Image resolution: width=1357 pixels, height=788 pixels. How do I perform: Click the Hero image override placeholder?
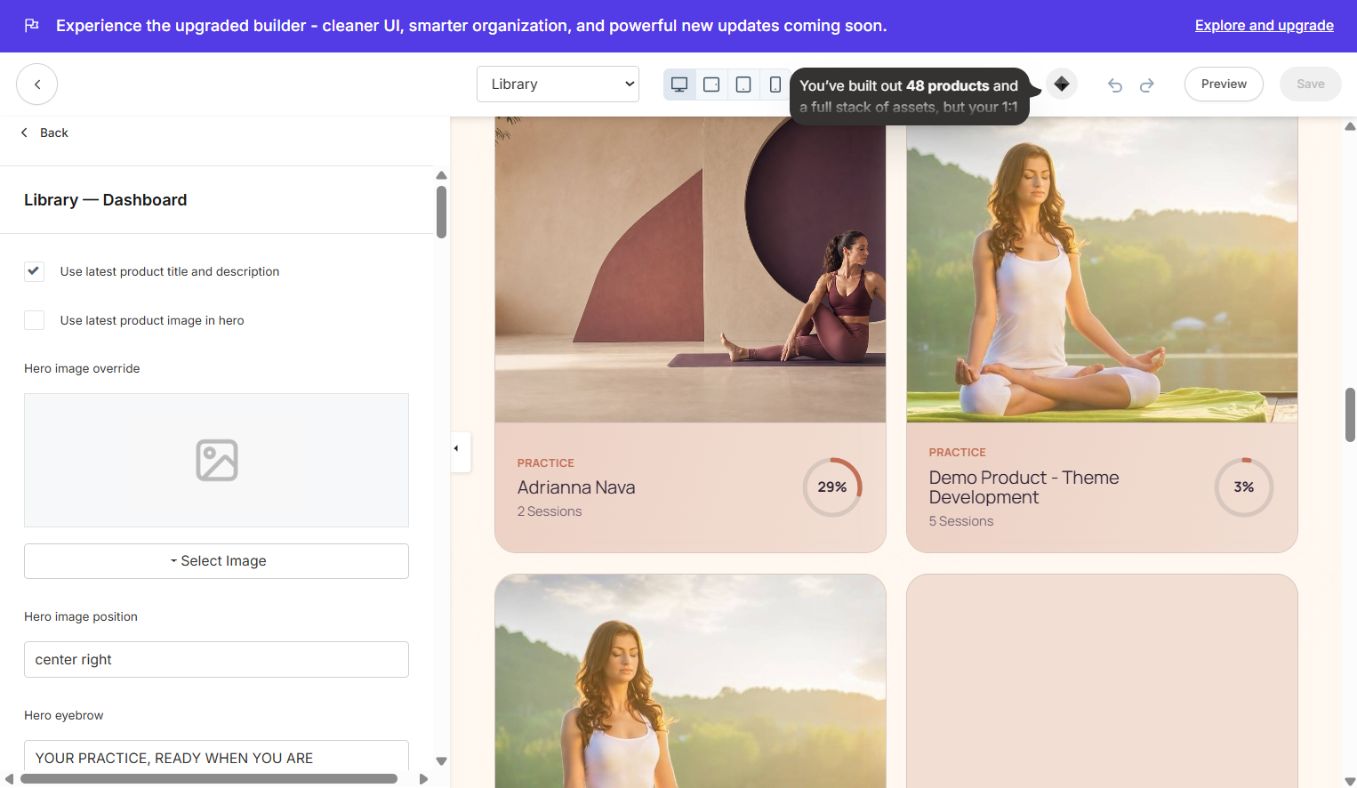point(216,460)
